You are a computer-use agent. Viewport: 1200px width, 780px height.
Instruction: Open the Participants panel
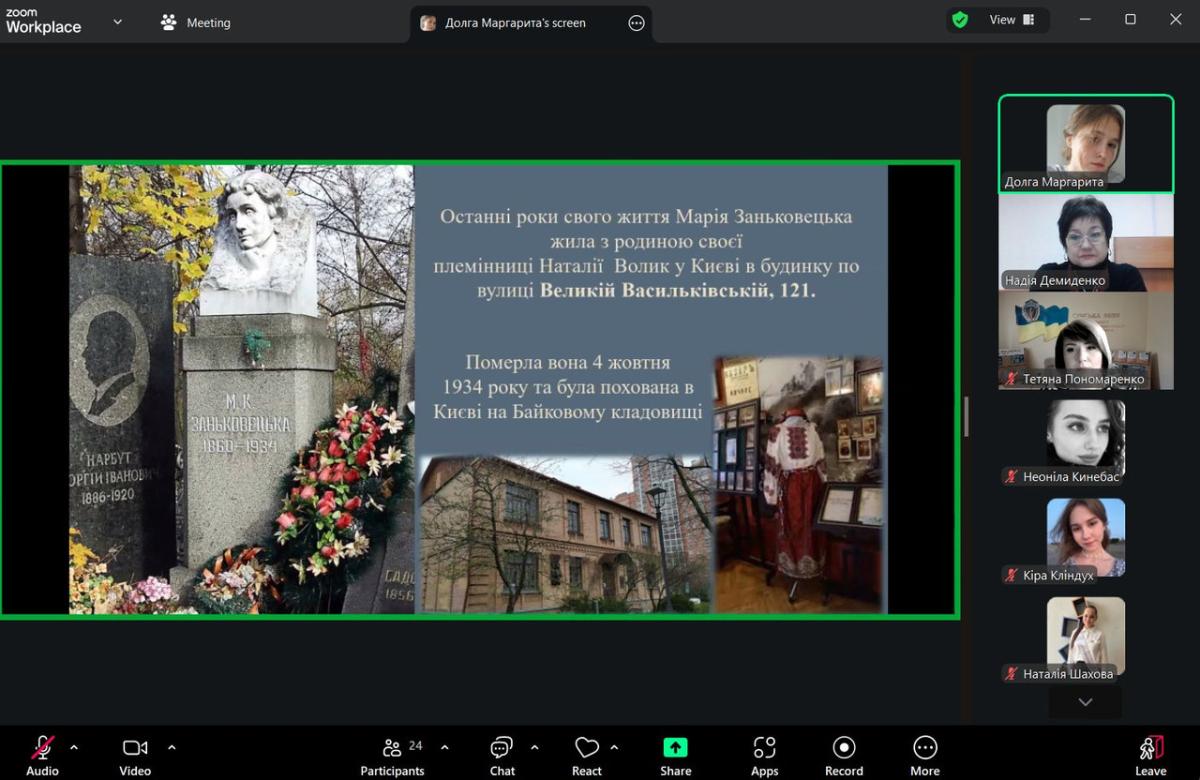392,755
